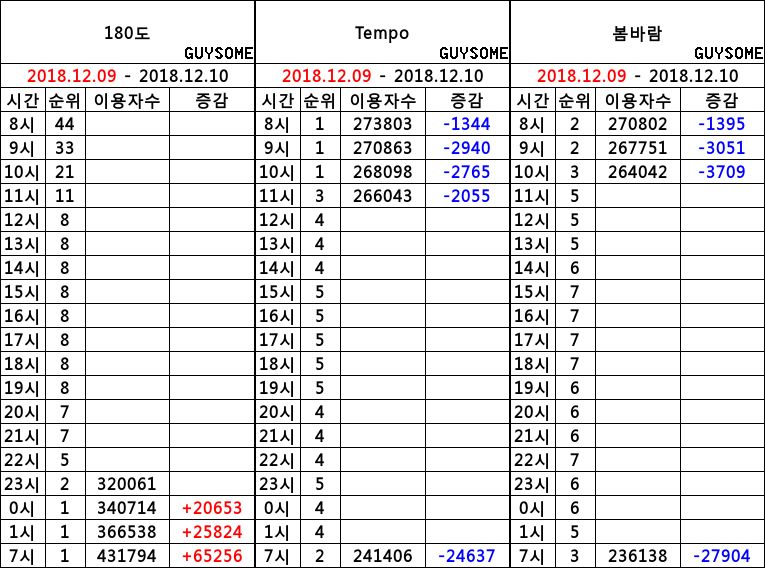The width and height of the screenshot is (765, 568).
Task: Click the 14시 time cell in 봄바람 table
Action: tap(531, 268)
